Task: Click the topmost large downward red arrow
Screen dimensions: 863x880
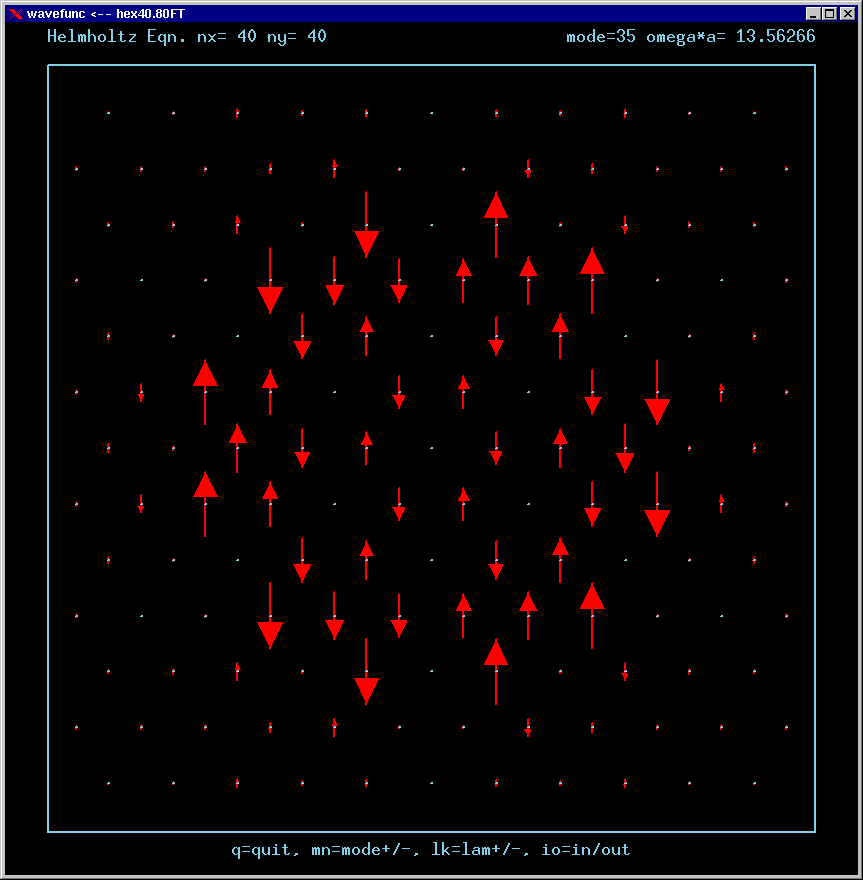Action: 366,226
